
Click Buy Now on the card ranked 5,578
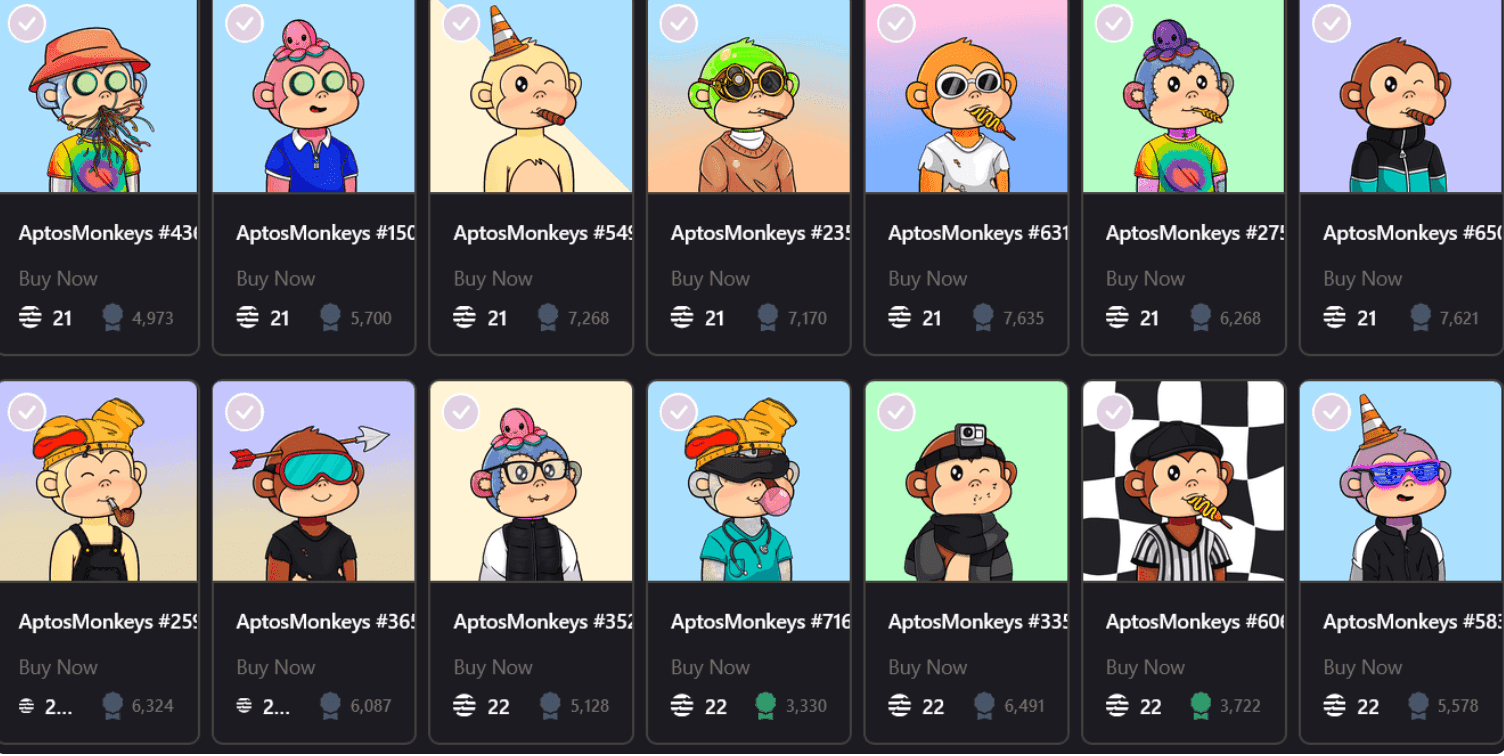1363,667
